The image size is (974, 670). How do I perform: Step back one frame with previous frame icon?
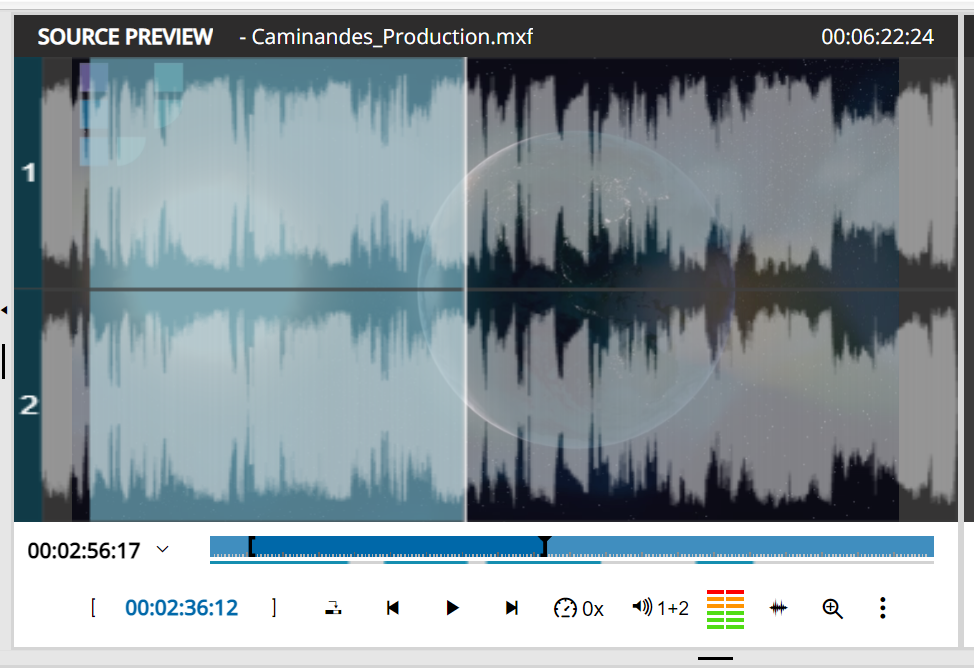[392, 607]
